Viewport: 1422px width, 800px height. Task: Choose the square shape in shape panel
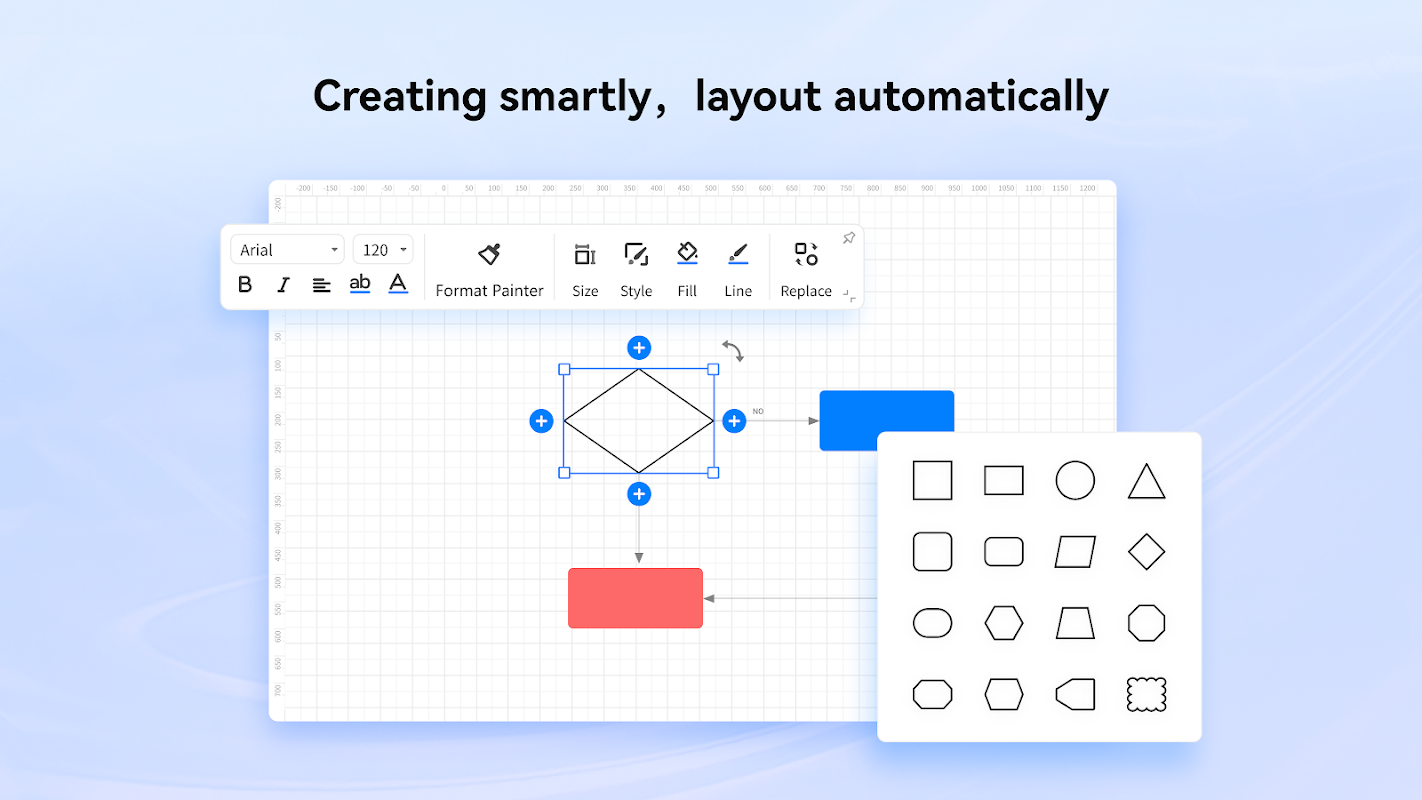click(932, 480)
